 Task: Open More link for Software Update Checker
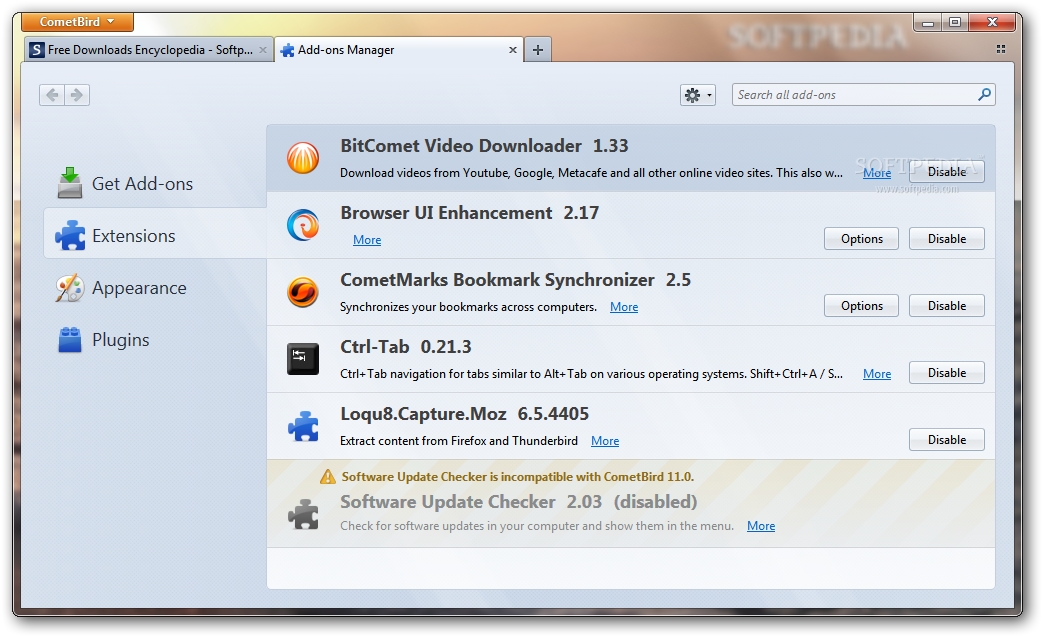[x=761, y=527]
